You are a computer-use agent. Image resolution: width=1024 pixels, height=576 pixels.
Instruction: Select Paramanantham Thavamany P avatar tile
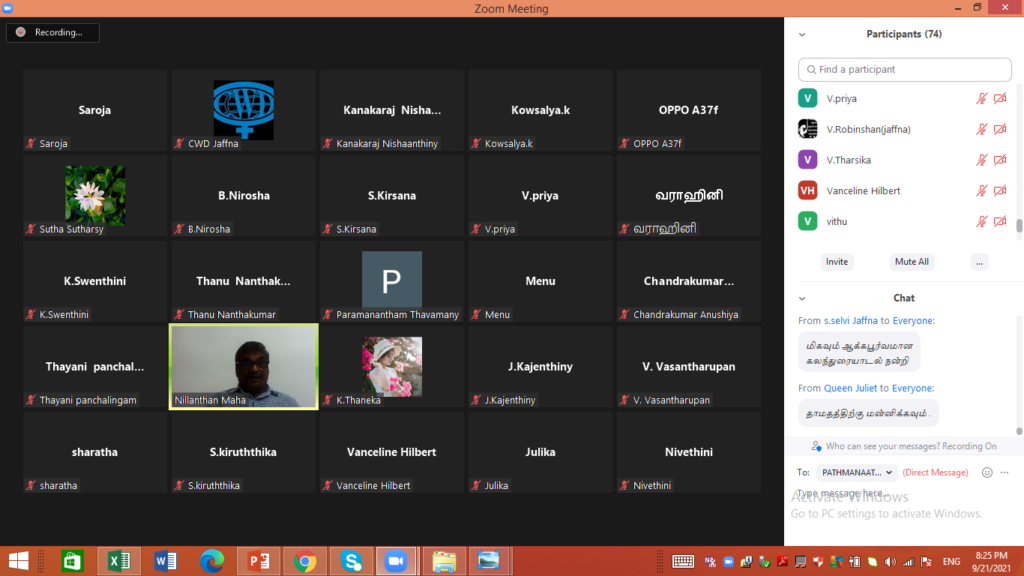click(x=392, y=281)
